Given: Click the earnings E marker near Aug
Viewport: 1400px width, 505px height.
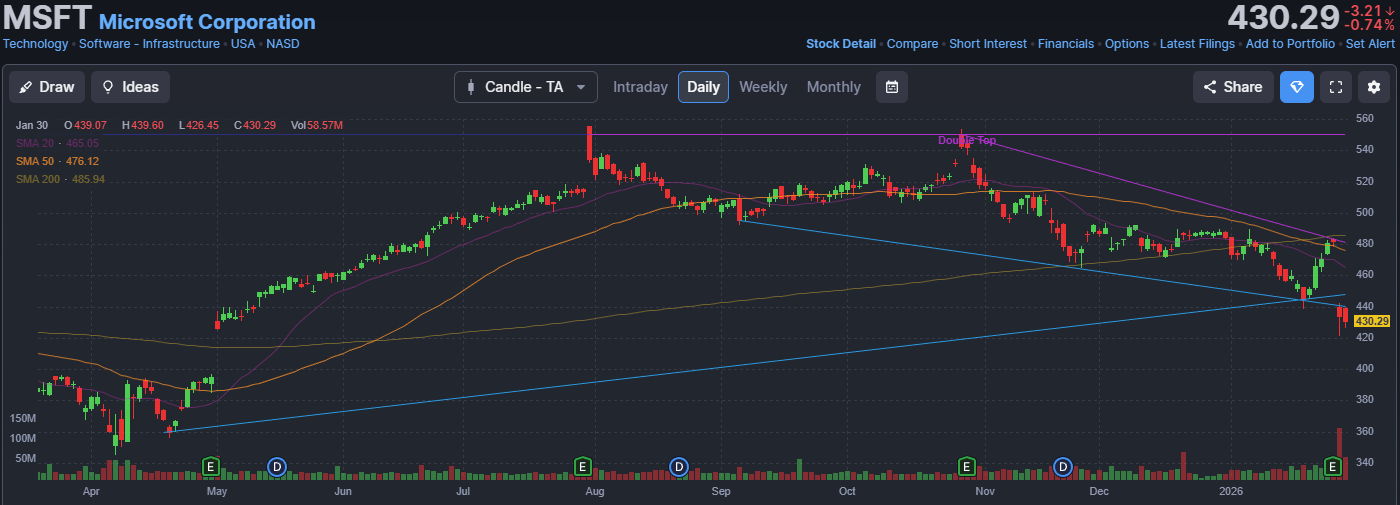Looking at the screenshot, I should (583, 466).
